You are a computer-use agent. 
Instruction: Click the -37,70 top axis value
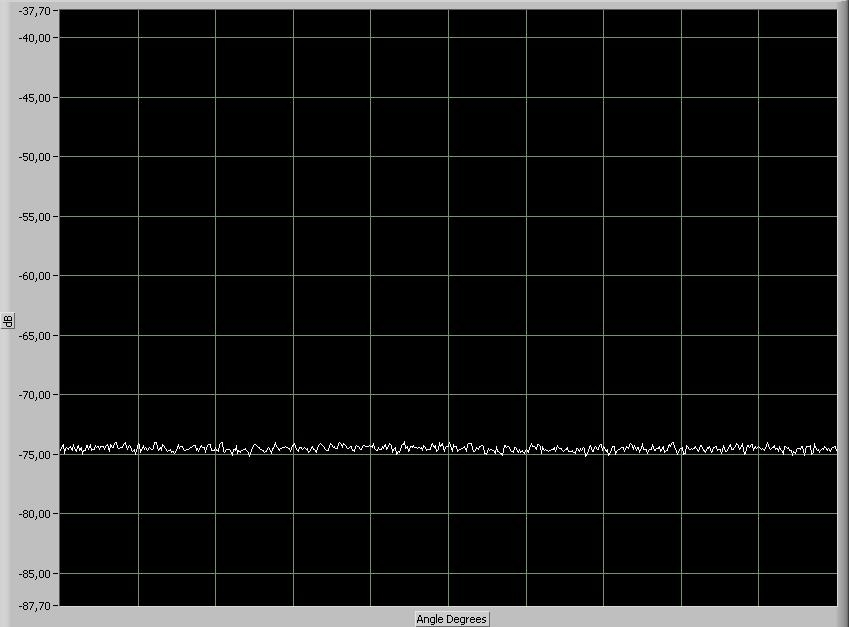coord(35,11)
